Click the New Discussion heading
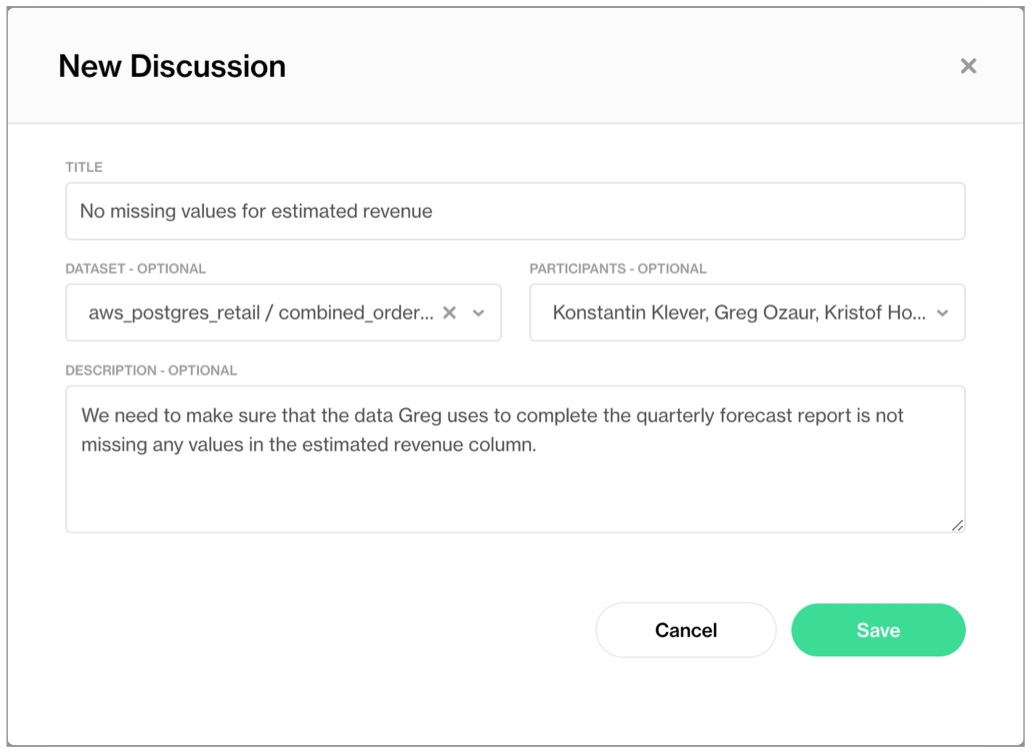Image resolution: width=1034 pixels, height=756 pixels. click(172, 66)
